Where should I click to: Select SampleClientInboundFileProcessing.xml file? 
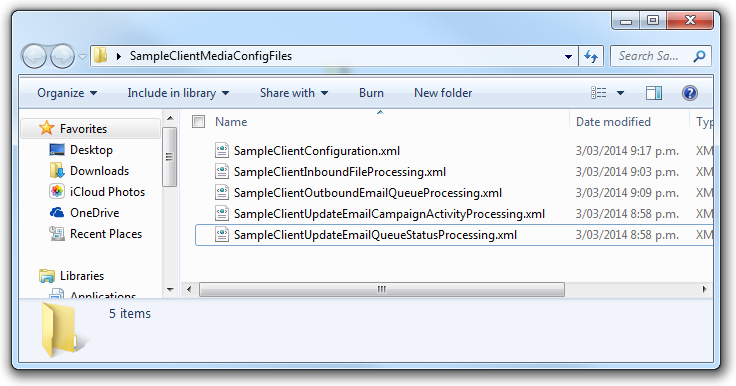click(x=340, y=172)
